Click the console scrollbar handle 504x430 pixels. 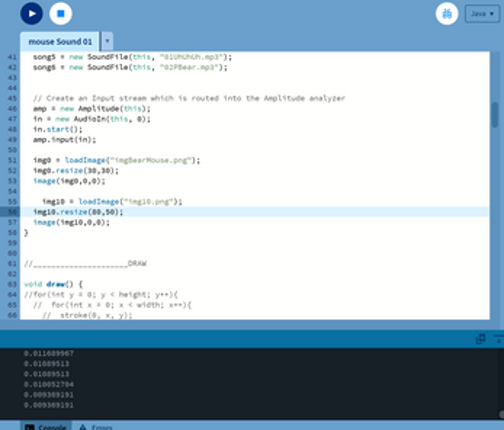pos(501,414)
